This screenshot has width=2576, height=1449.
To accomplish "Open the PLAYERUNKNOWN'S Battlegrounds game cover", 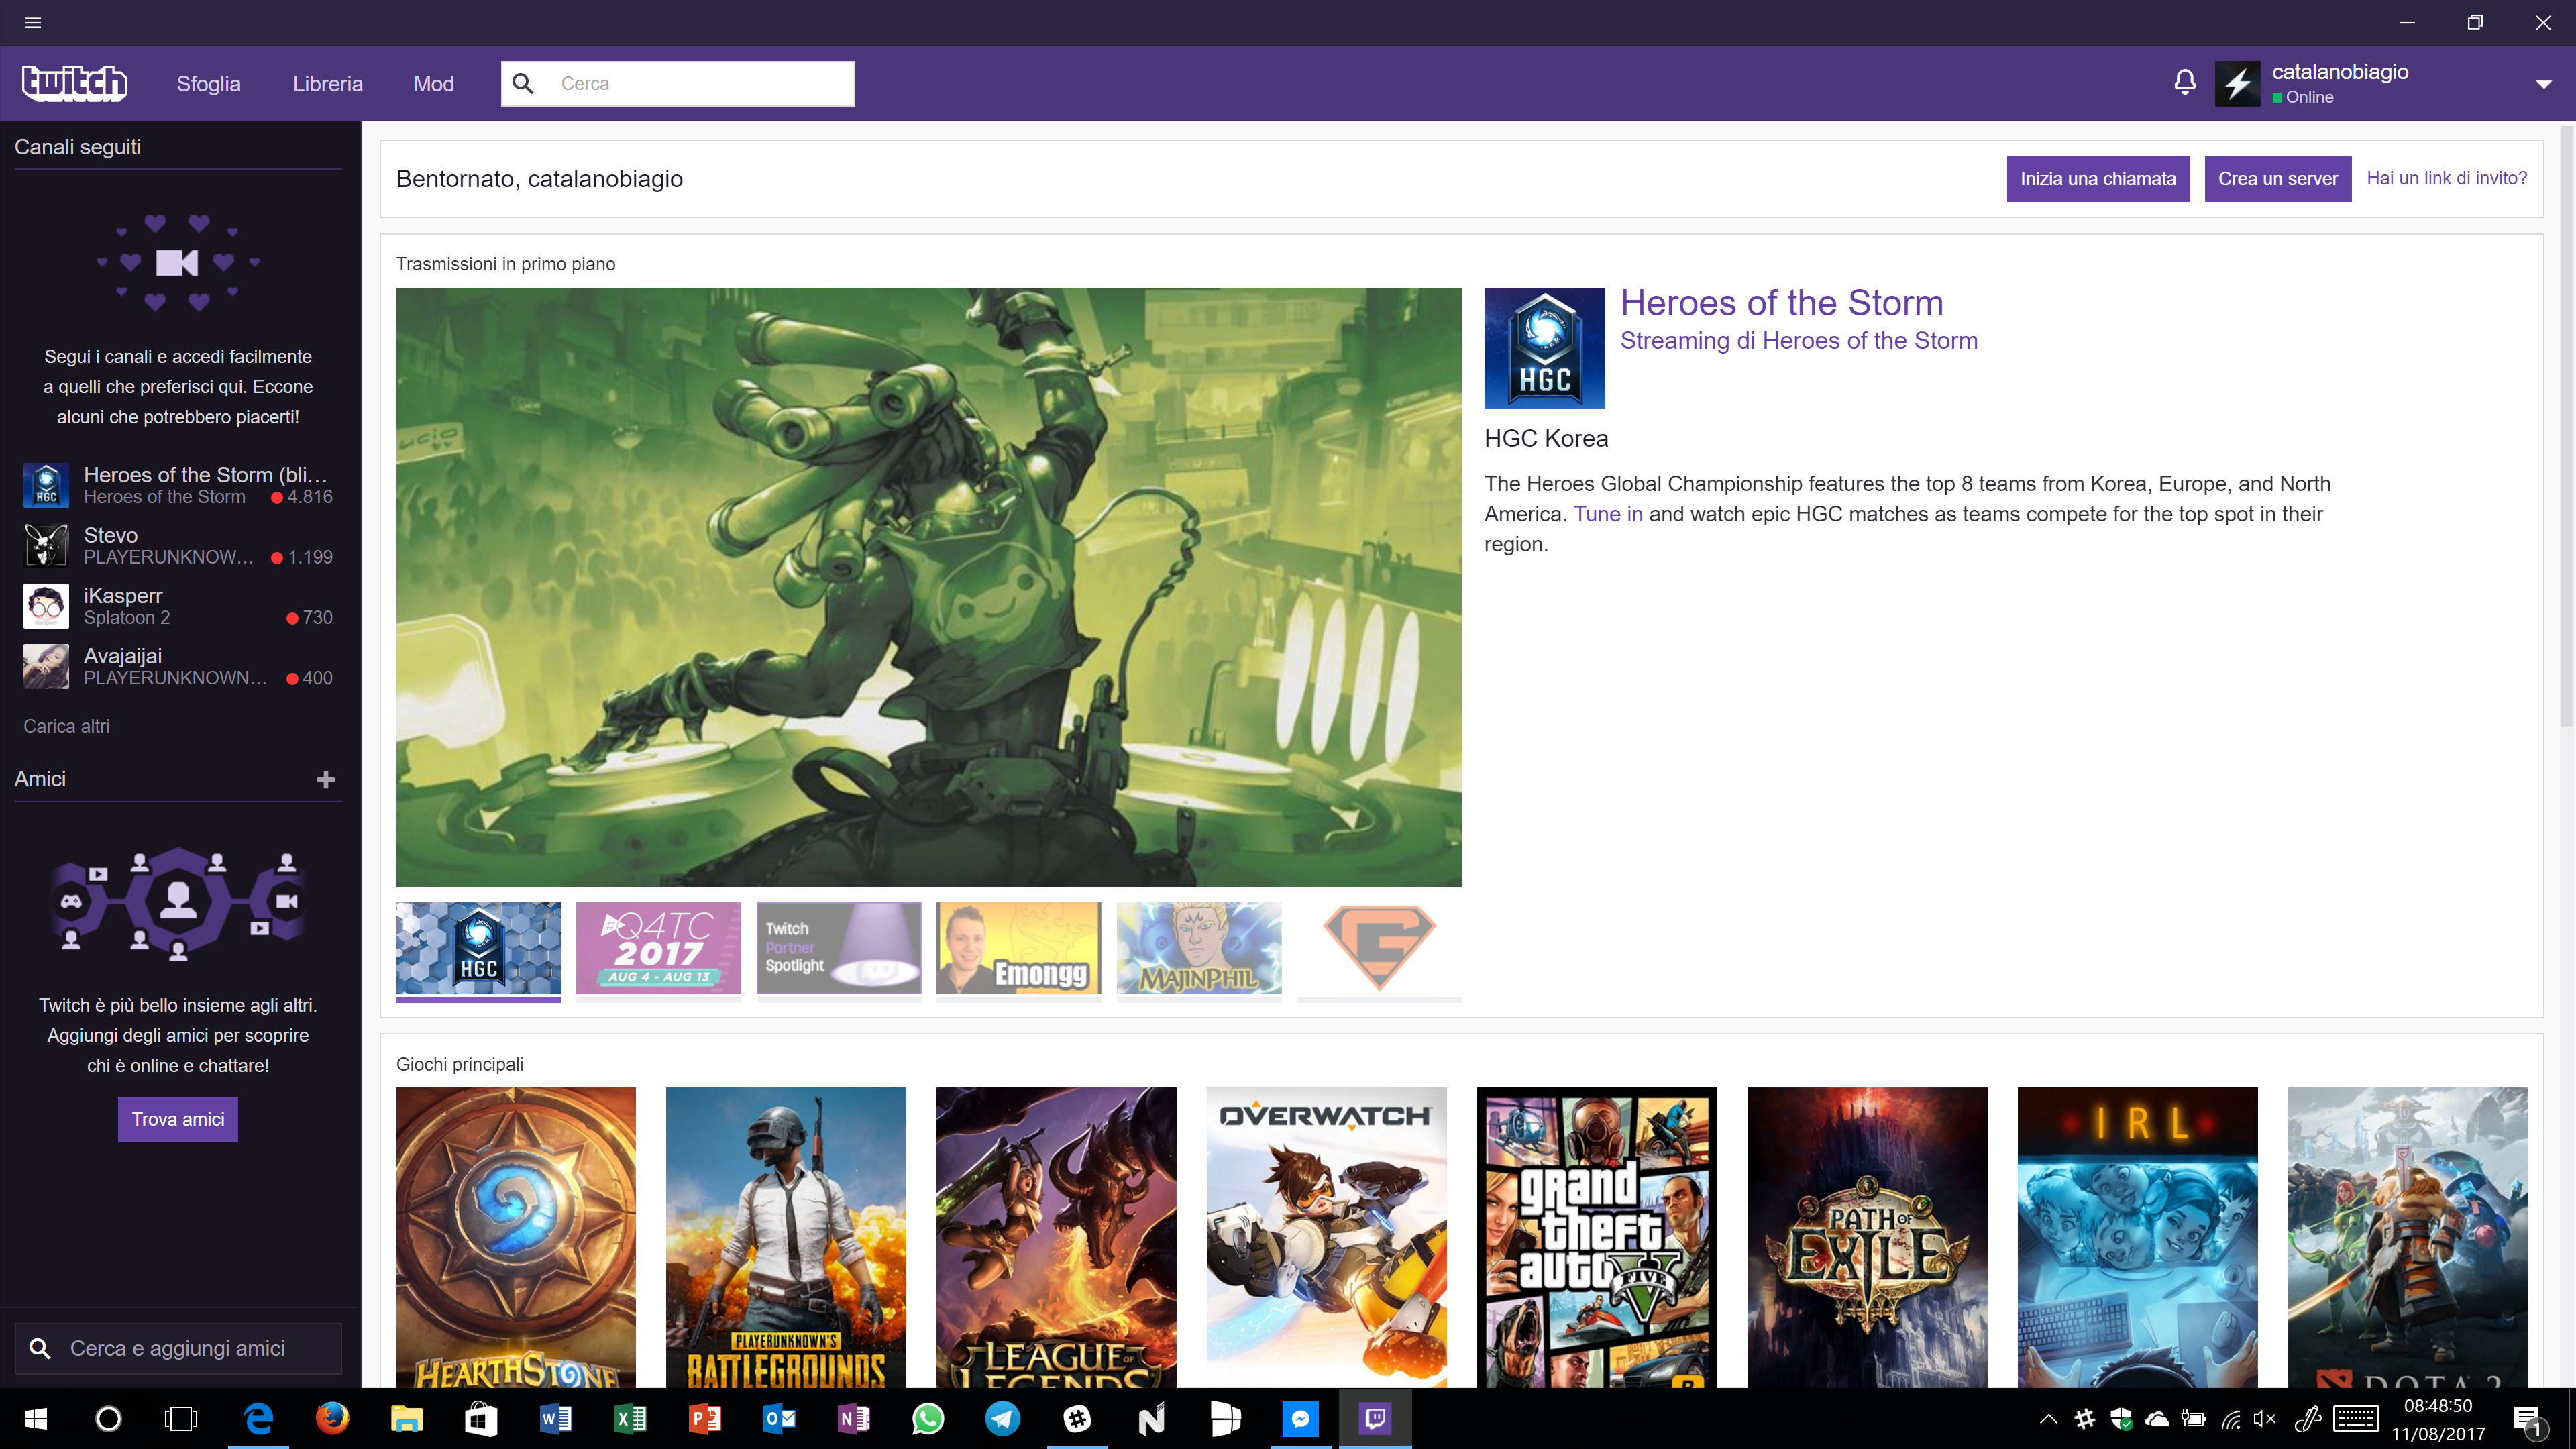I will pos(786,1237).
